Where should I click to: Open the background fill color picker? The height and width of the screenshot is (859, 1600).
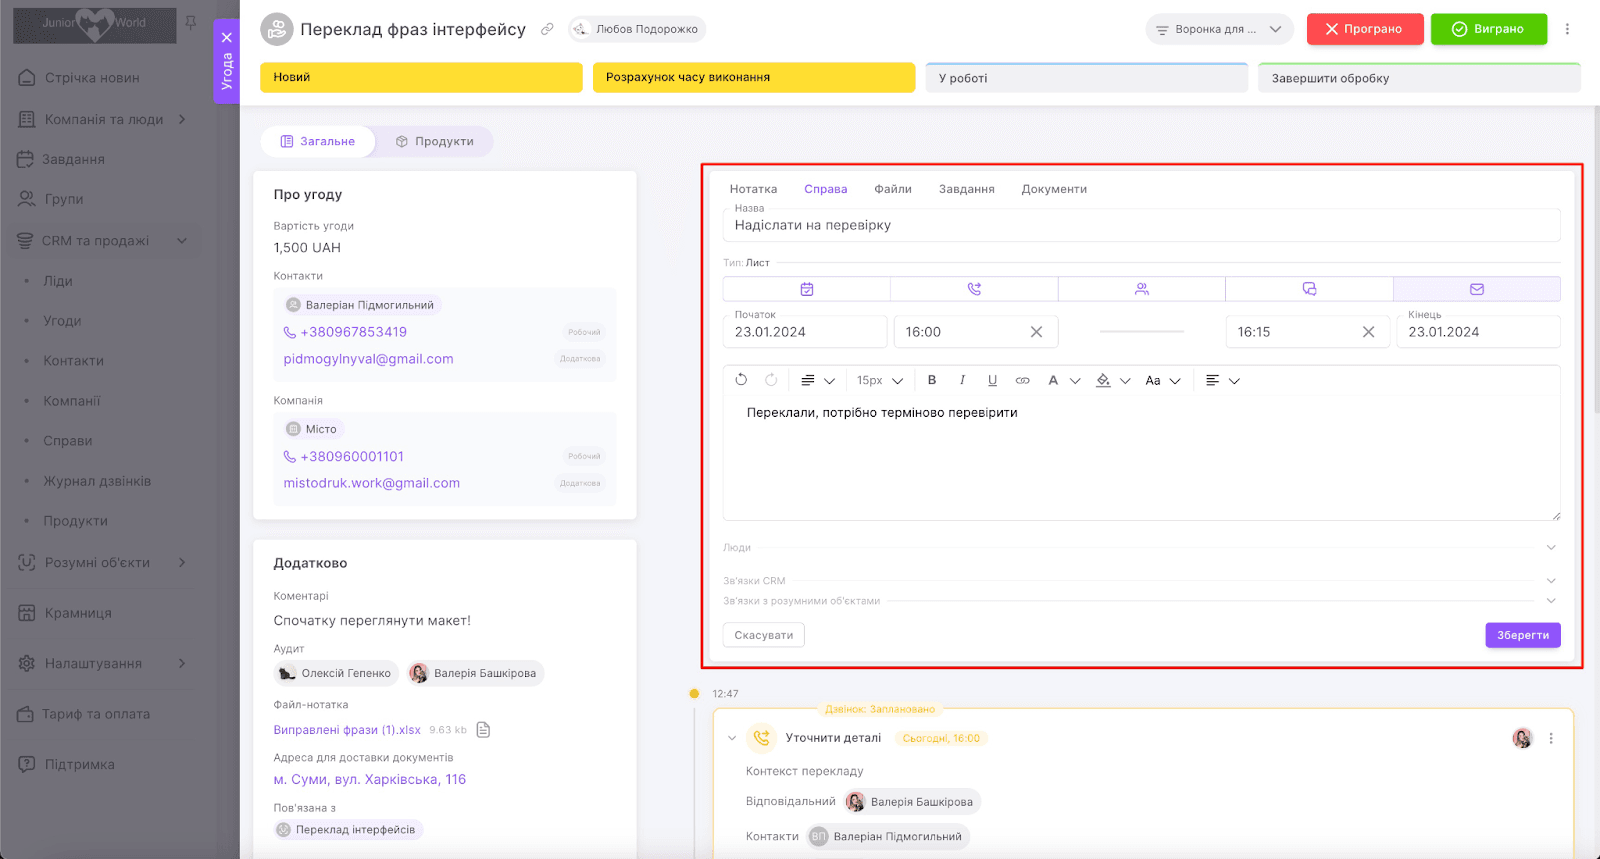(1113, 380)
